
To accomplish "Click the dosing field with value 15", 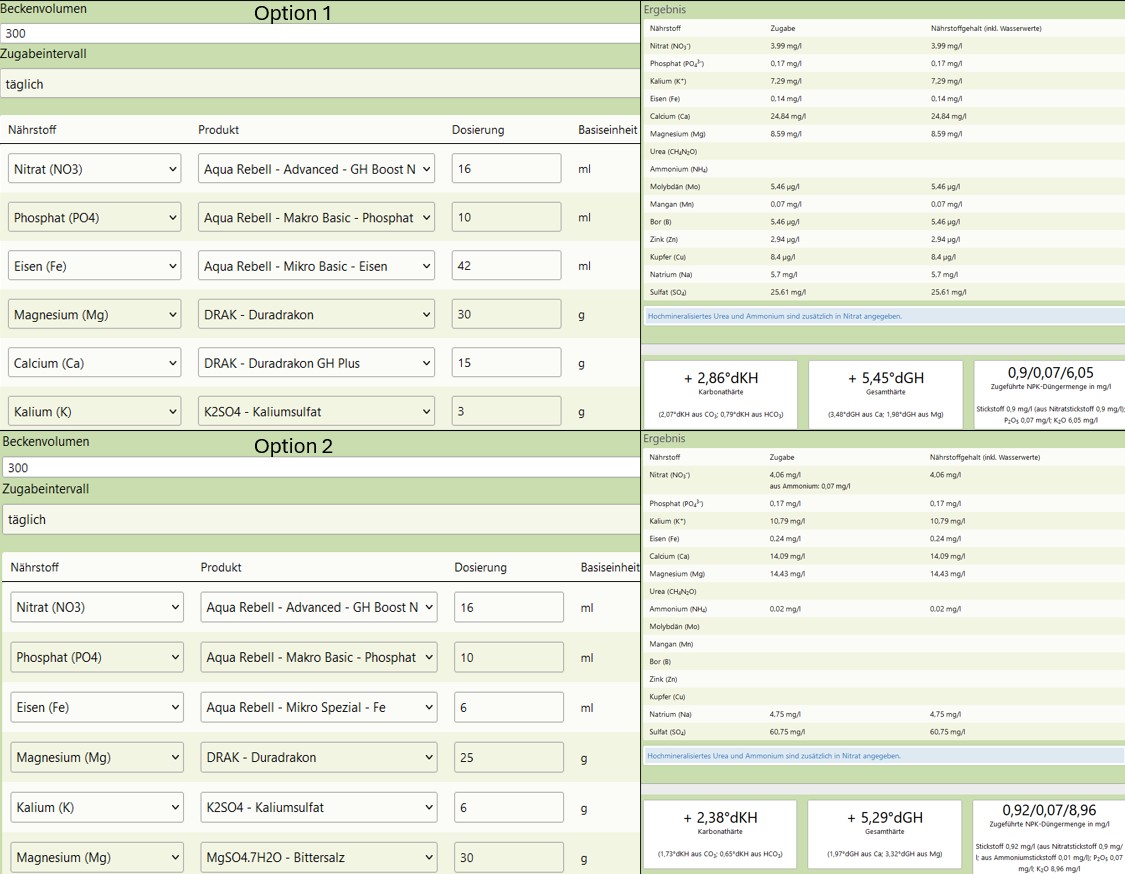I will pos(506,363).
